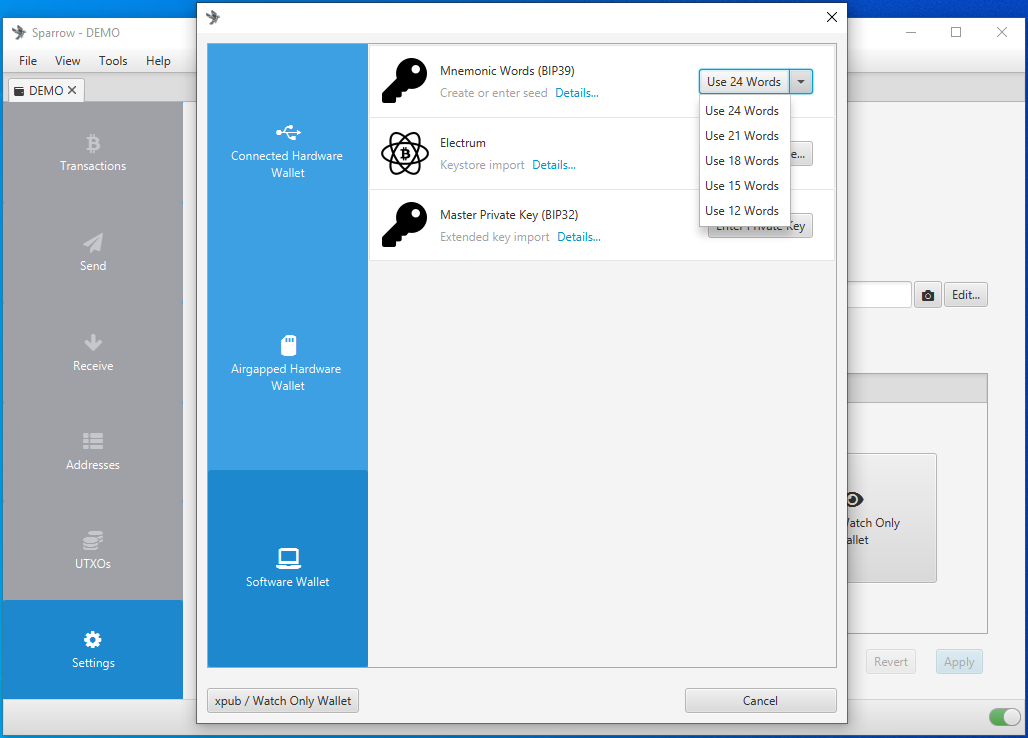Select the Settings section in the sidebar
Viewport: 1028px width, 738px height.
pyautogui.click(x=92, y=650)
